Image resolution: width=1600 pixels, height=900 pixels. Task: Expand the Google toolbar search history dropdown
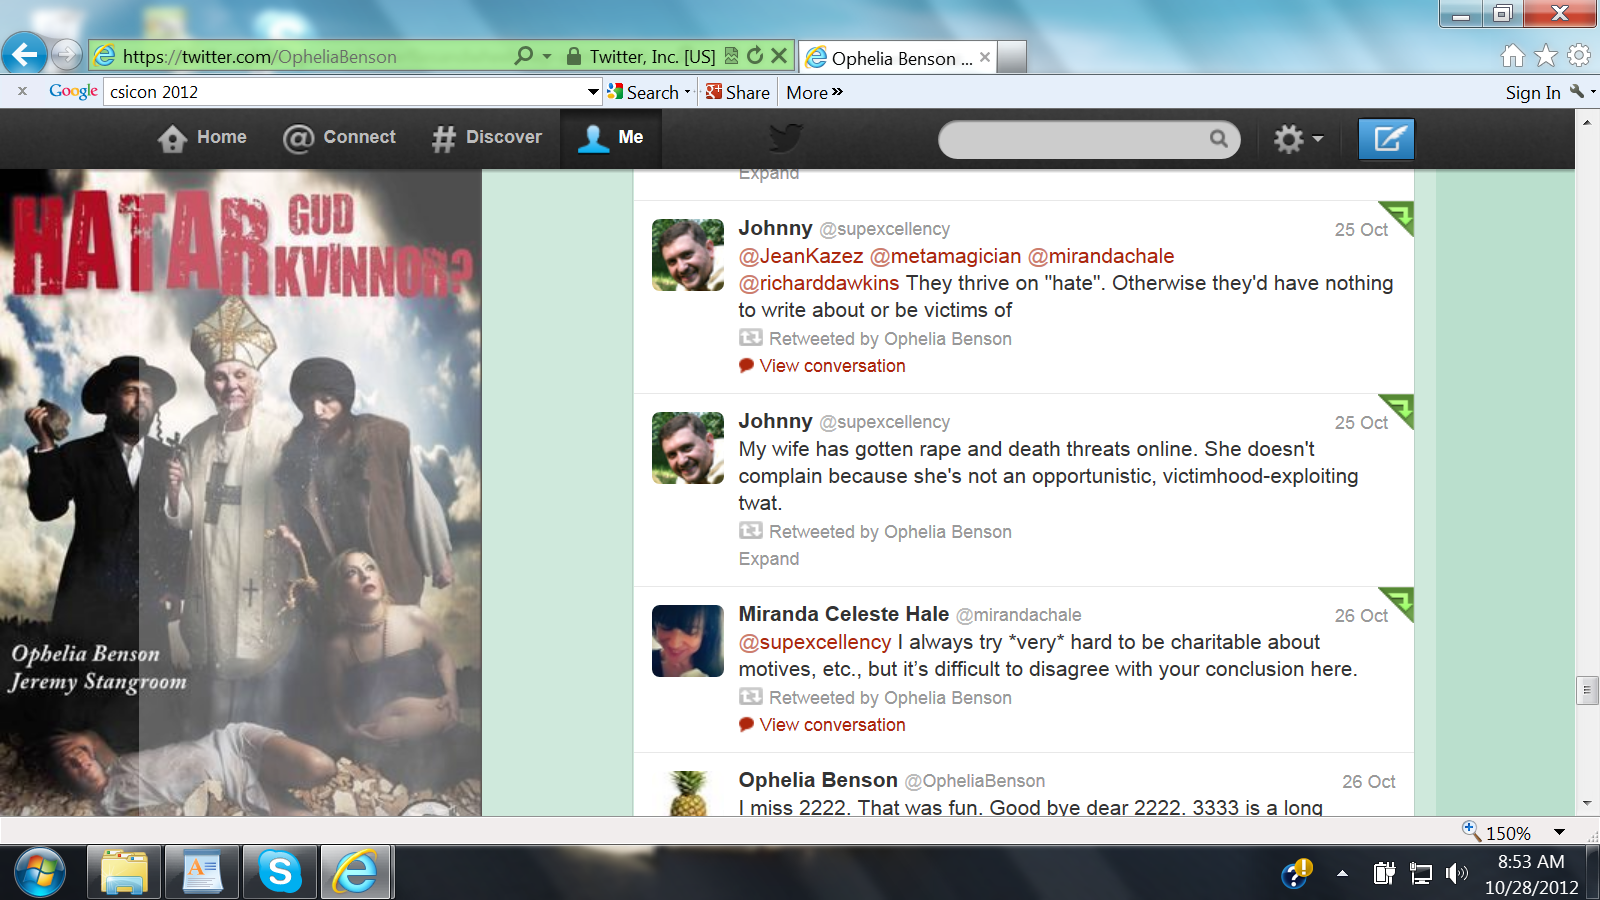pos(593,92)
